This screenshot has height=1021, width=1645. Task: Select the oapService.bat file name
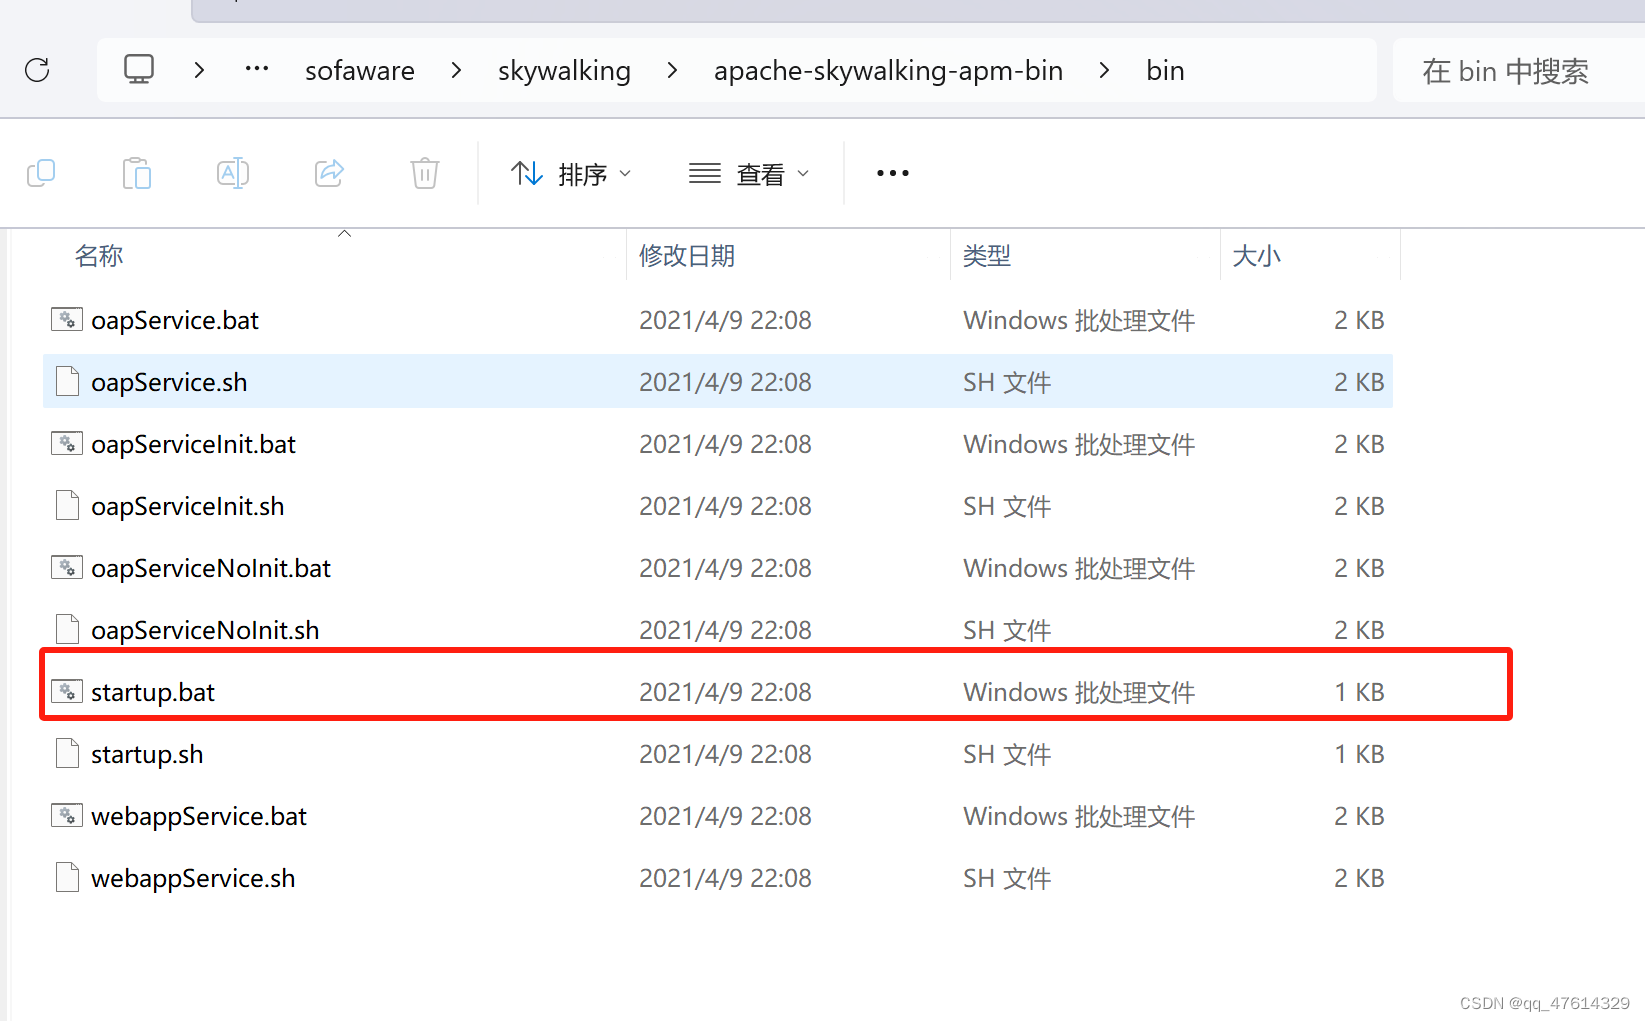click(x=175, y=320)
